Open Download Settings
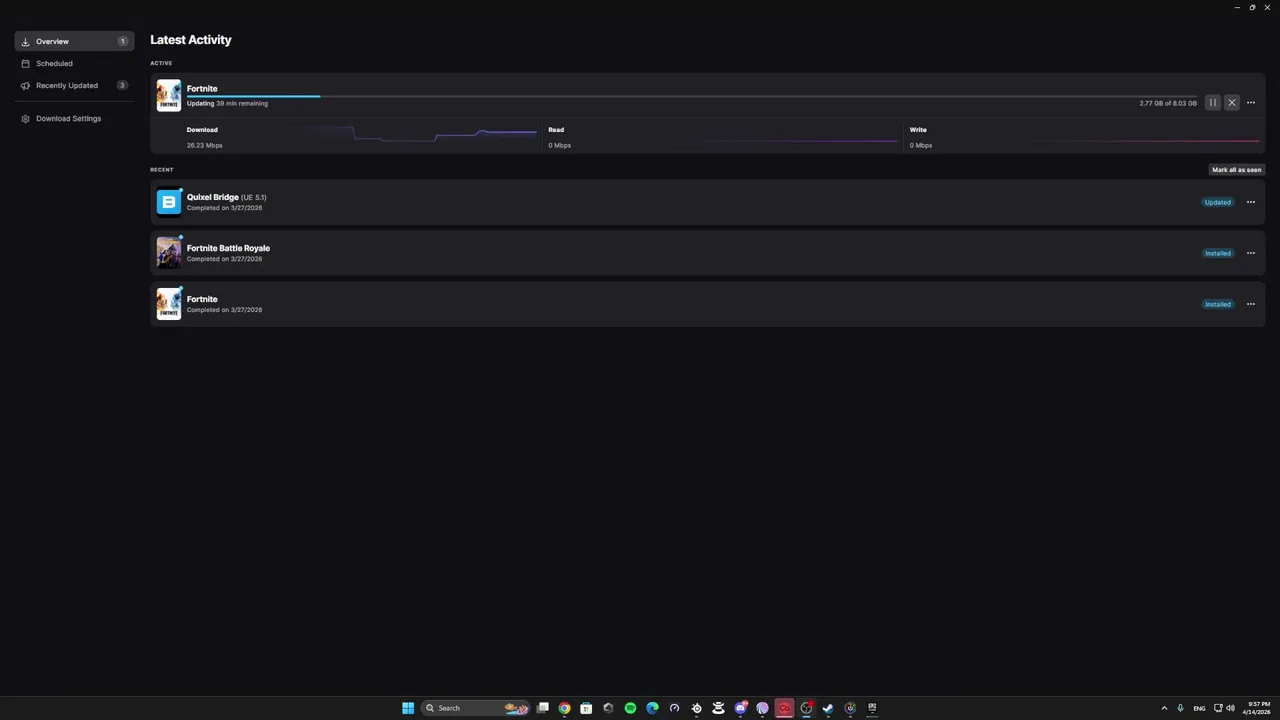This screenshot has width=1280, height=720. pos(74,118)
